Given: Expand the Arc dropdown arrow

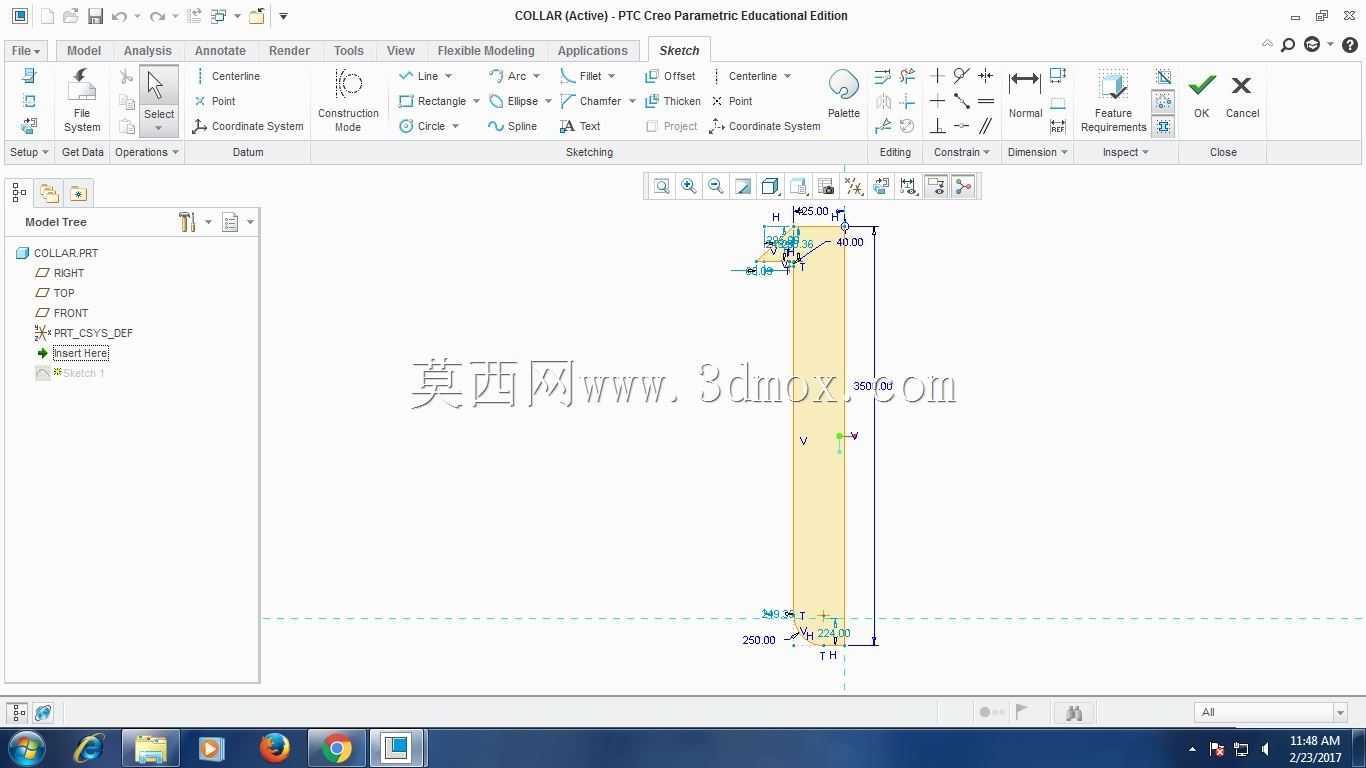Looking at the screenshot, I should 536,76.
